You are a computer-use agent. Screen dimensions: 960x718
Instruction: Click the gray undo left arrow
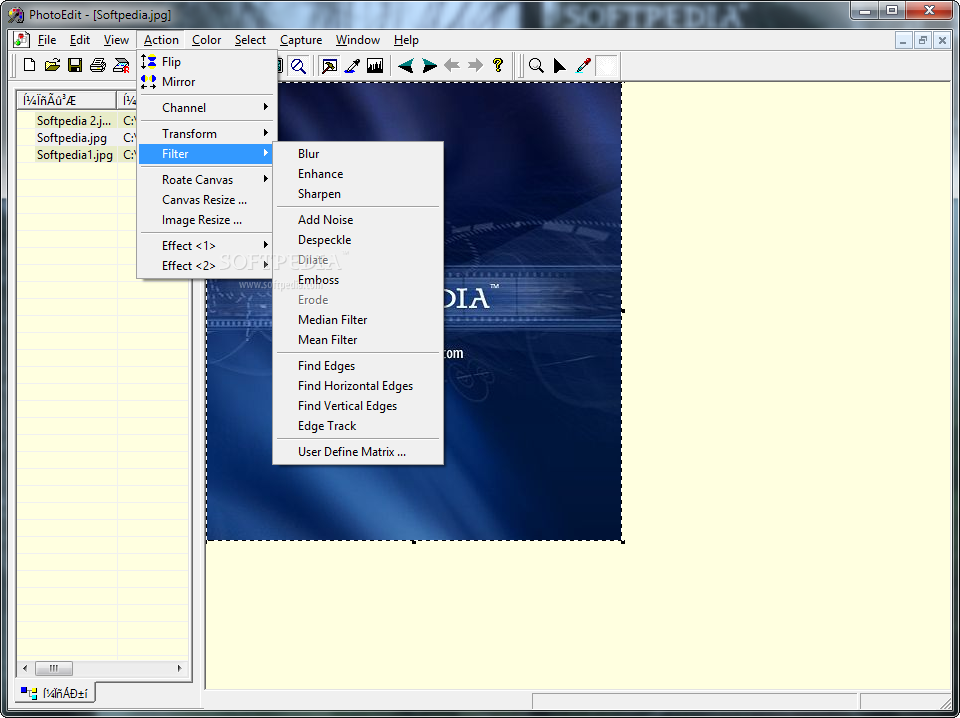452,65
